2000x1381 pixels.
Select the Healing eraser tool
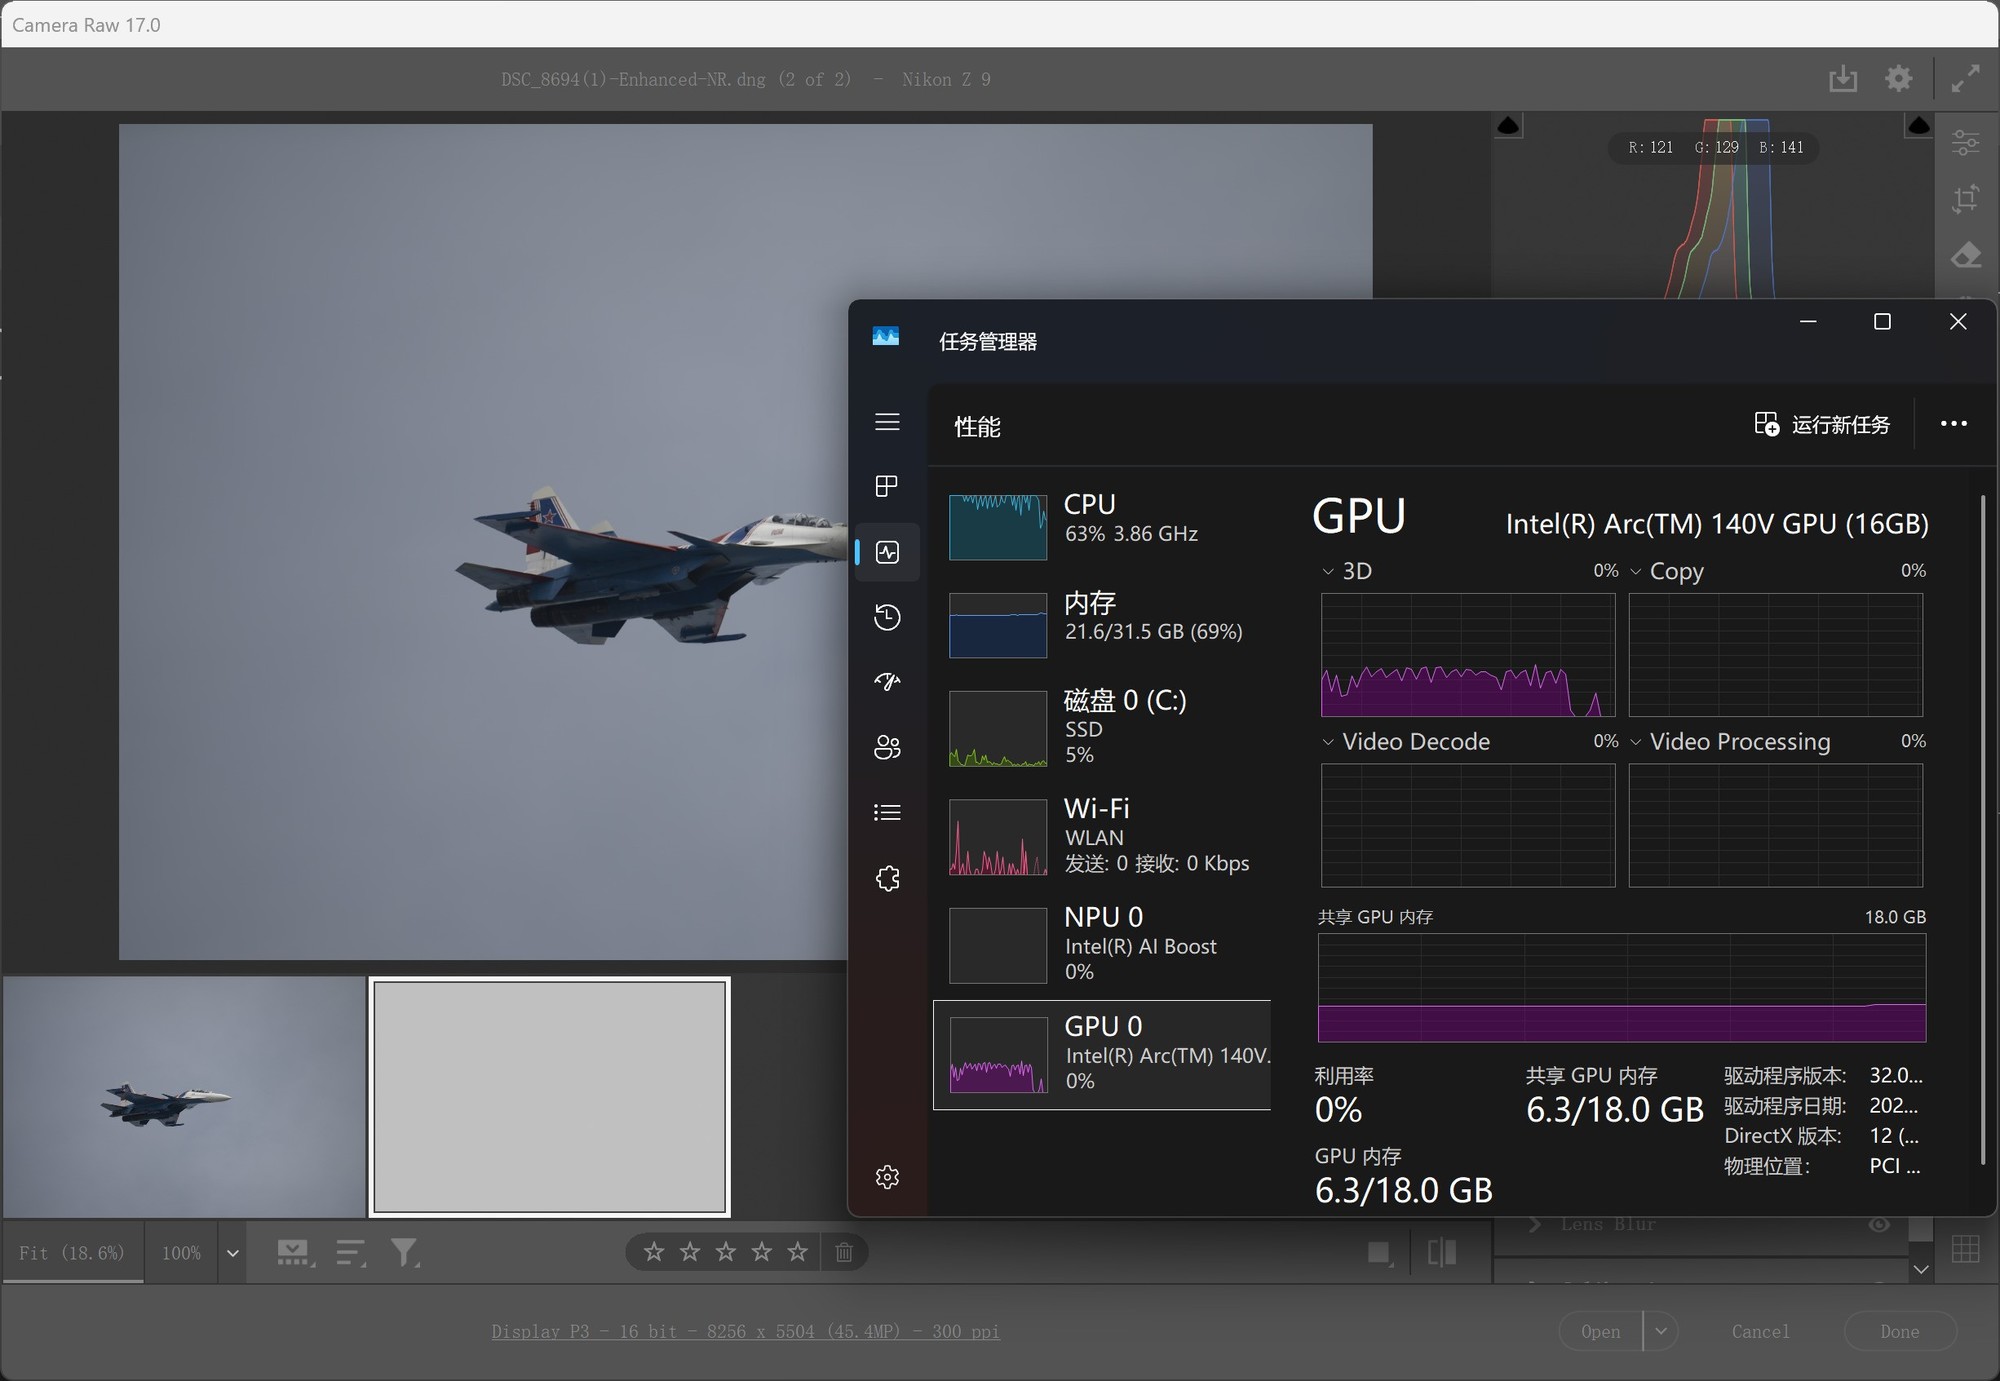(x=1965, y=256)
